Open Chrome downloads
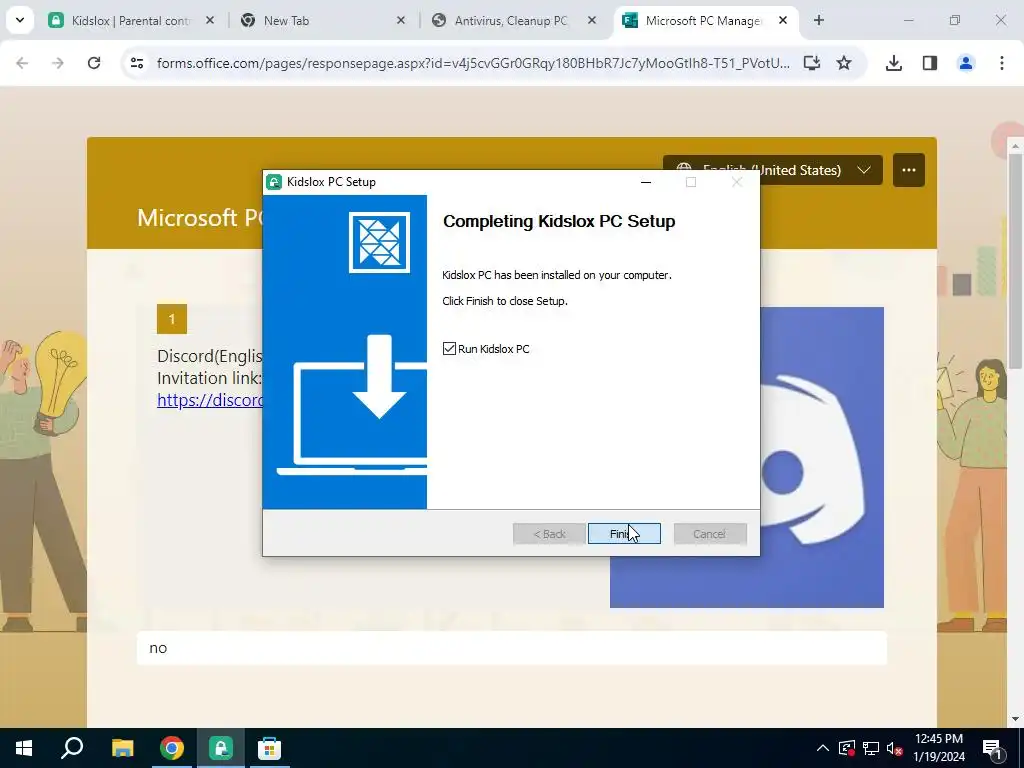The height and width of the screenshot is (768, 1024). pyautogui.click(x=894, y=63)
